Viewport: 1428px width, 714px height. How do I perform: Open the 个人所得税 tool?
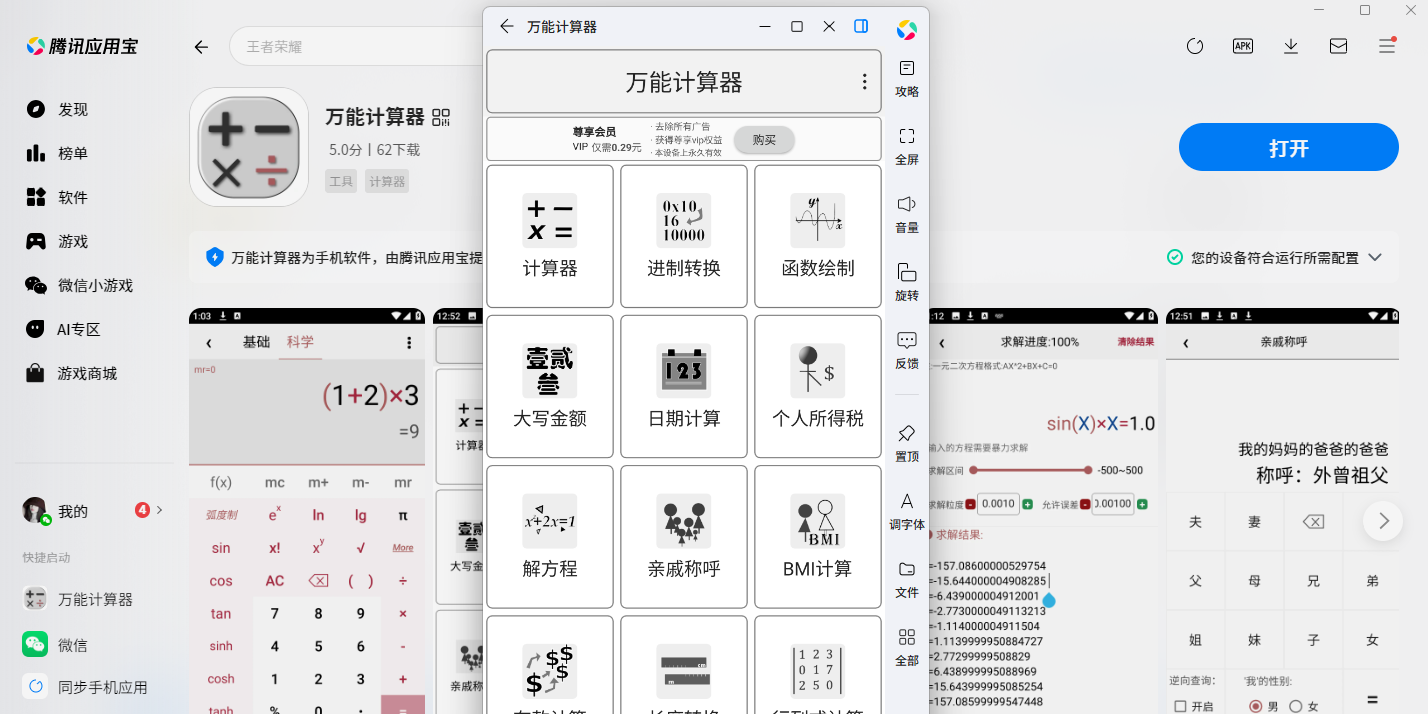pos(817,386)
